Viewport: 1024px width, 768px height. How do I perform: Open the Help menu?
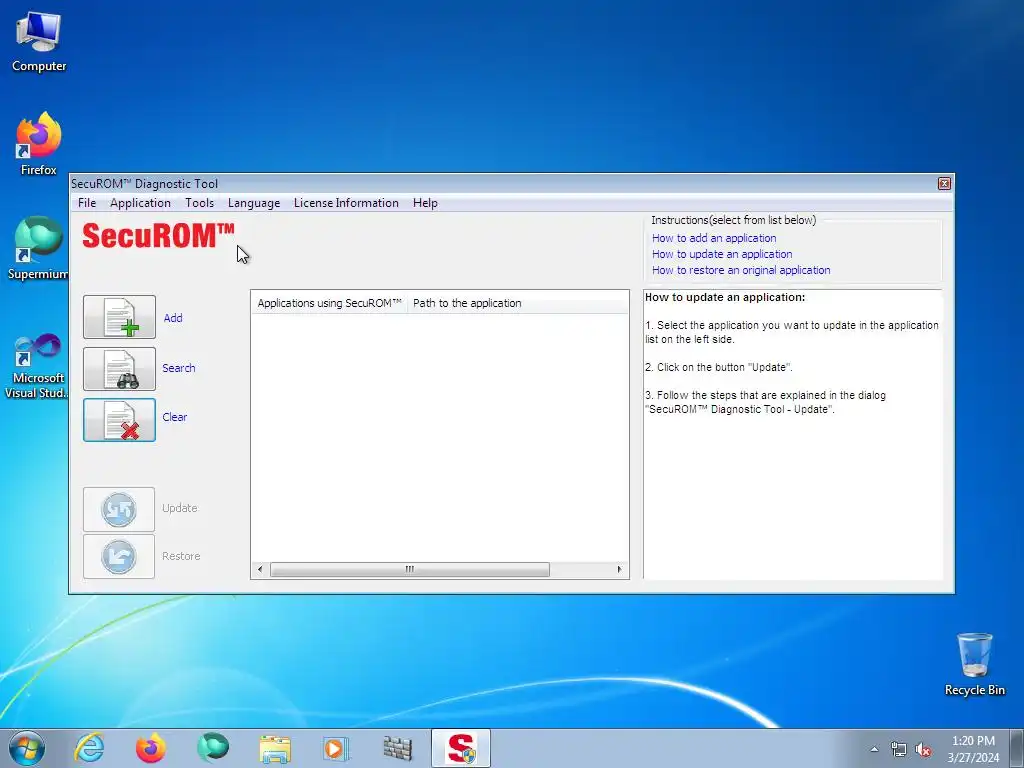425,203
